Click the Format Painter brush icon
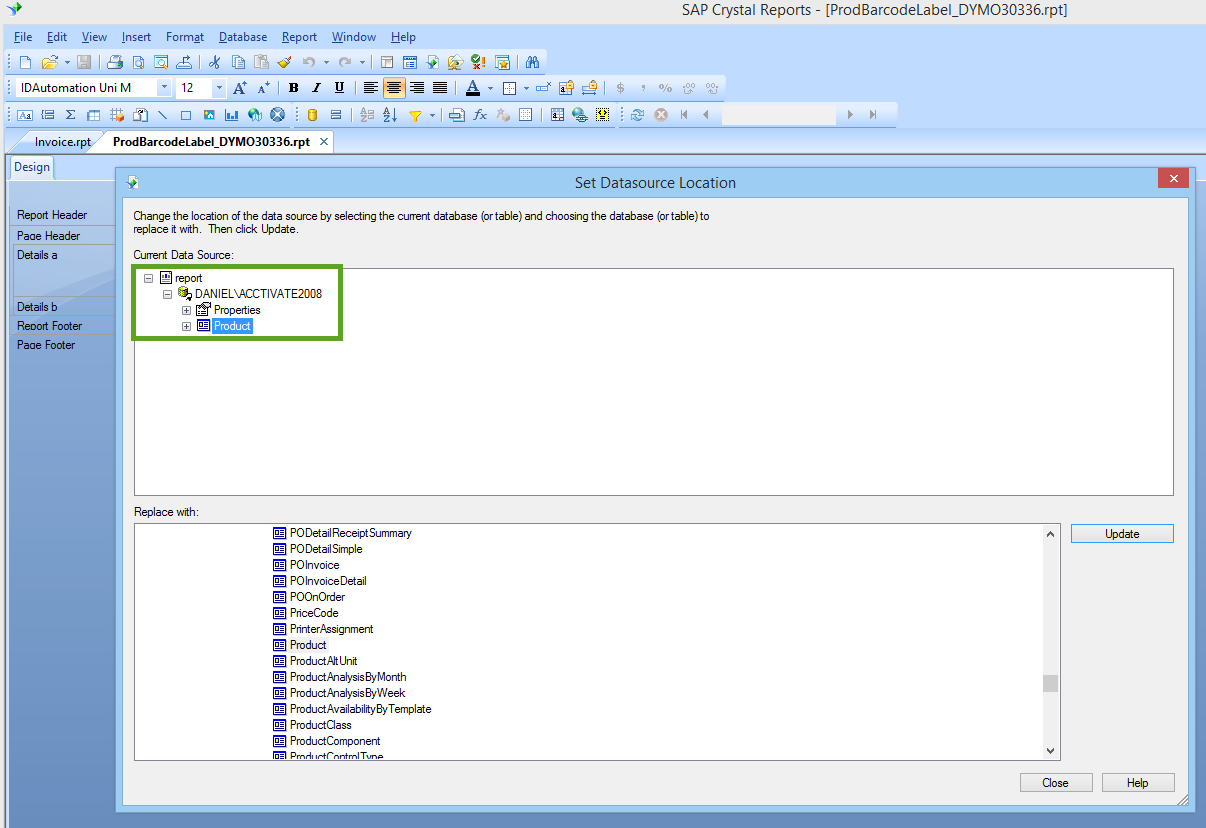 point(284,62)
